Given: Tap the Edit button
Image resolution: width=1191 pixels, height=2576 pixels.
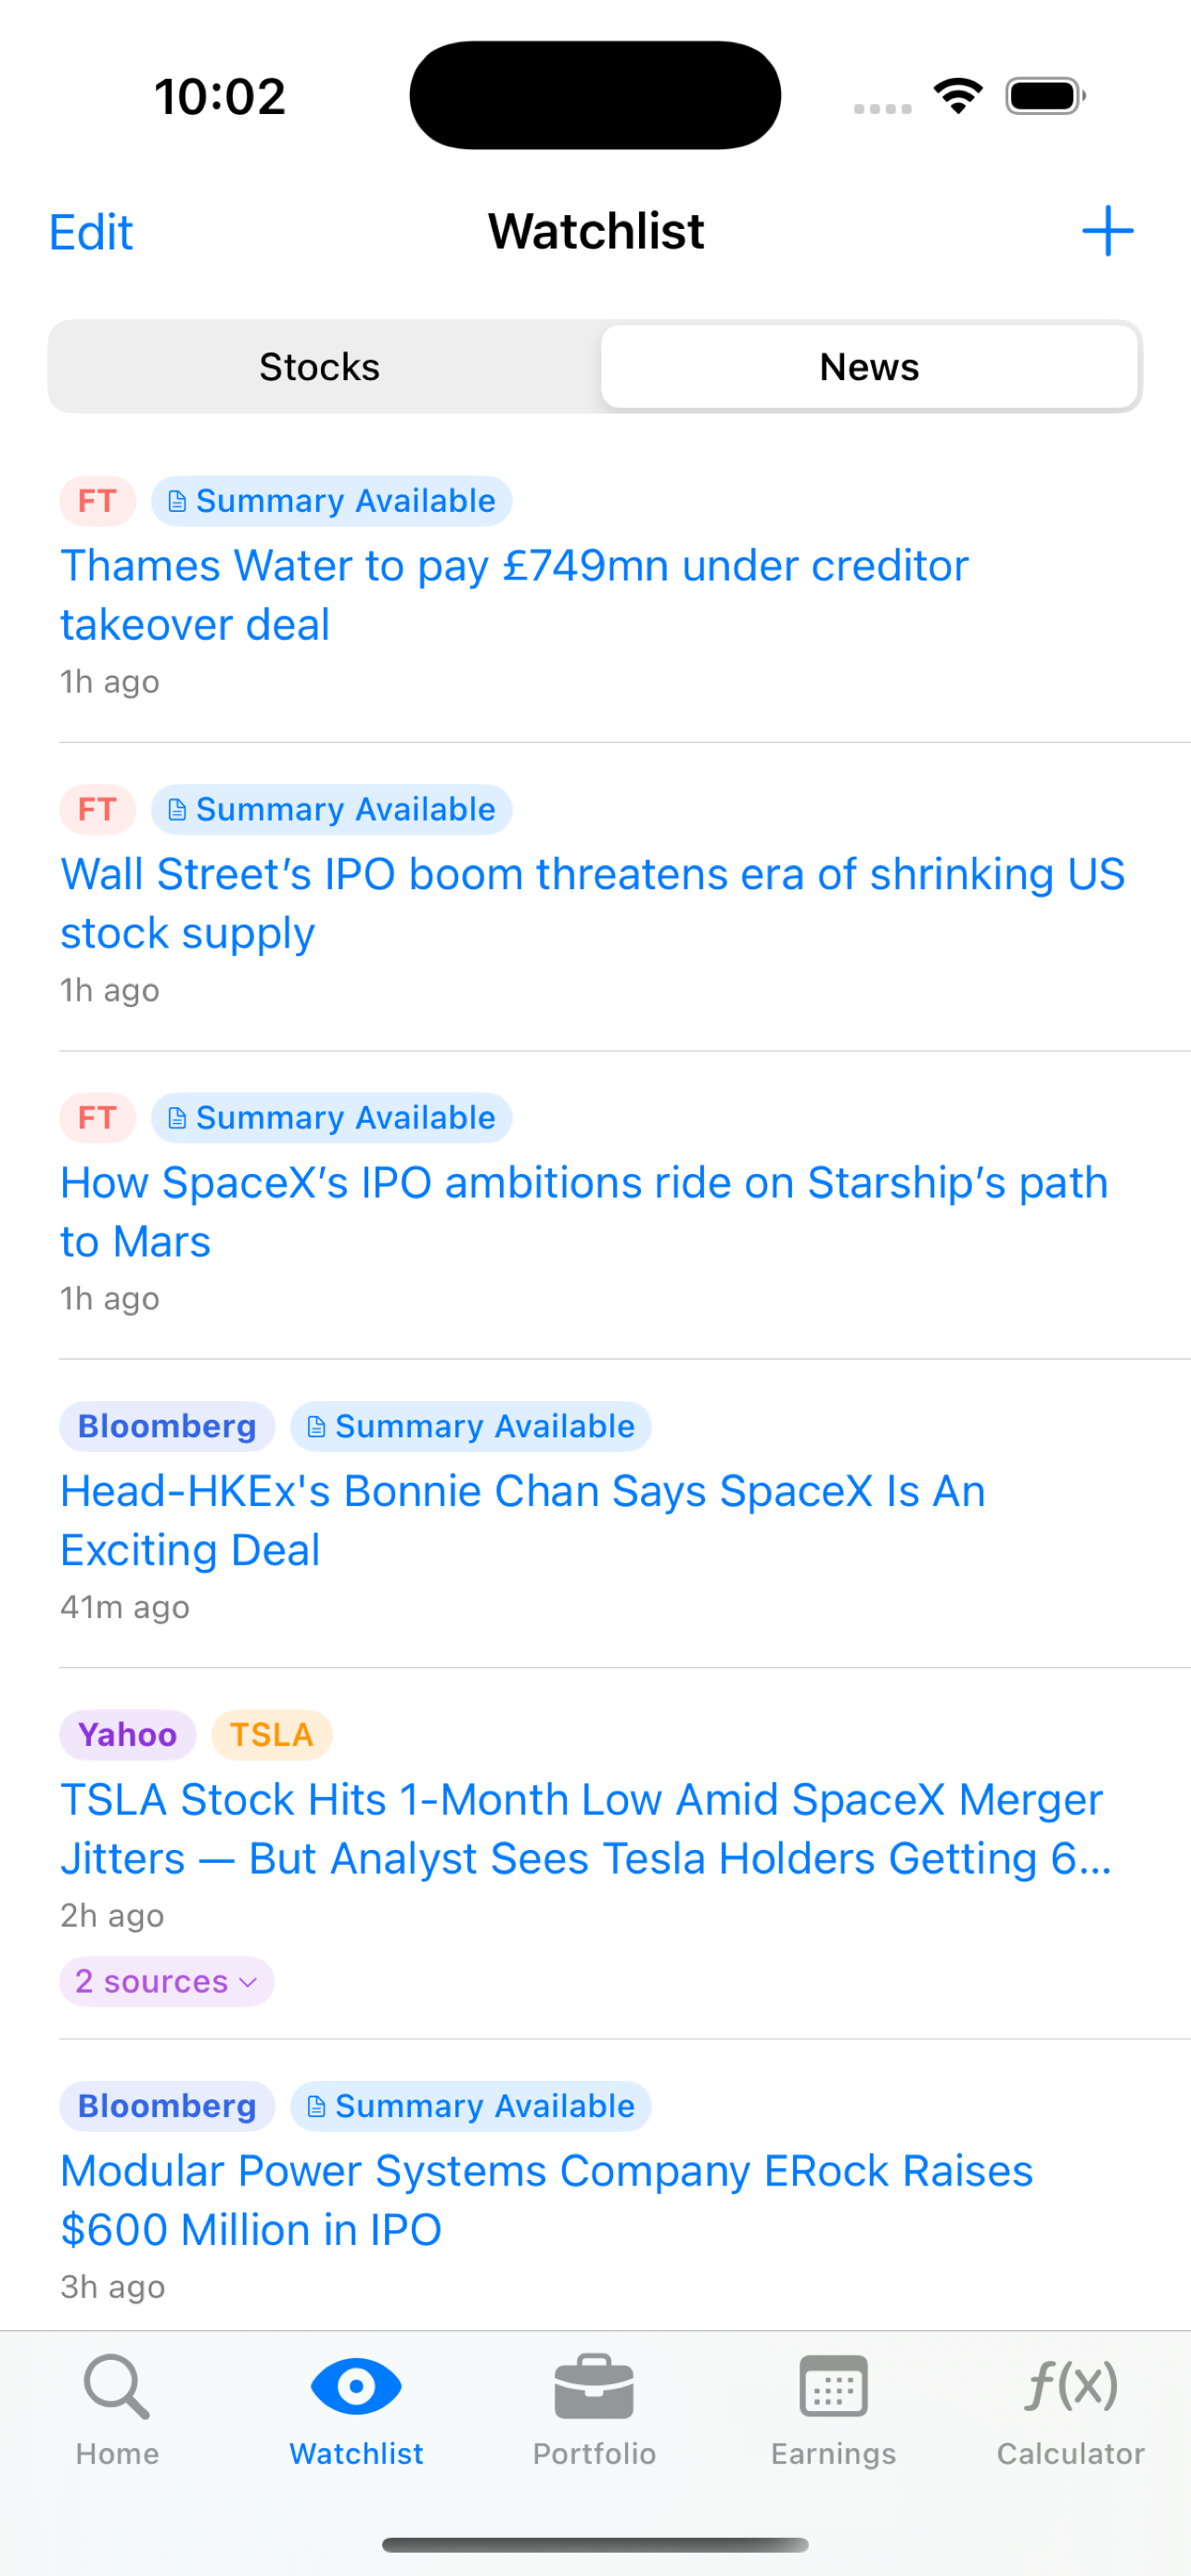Looking at the screenshot, I should (x=91, y=233).
